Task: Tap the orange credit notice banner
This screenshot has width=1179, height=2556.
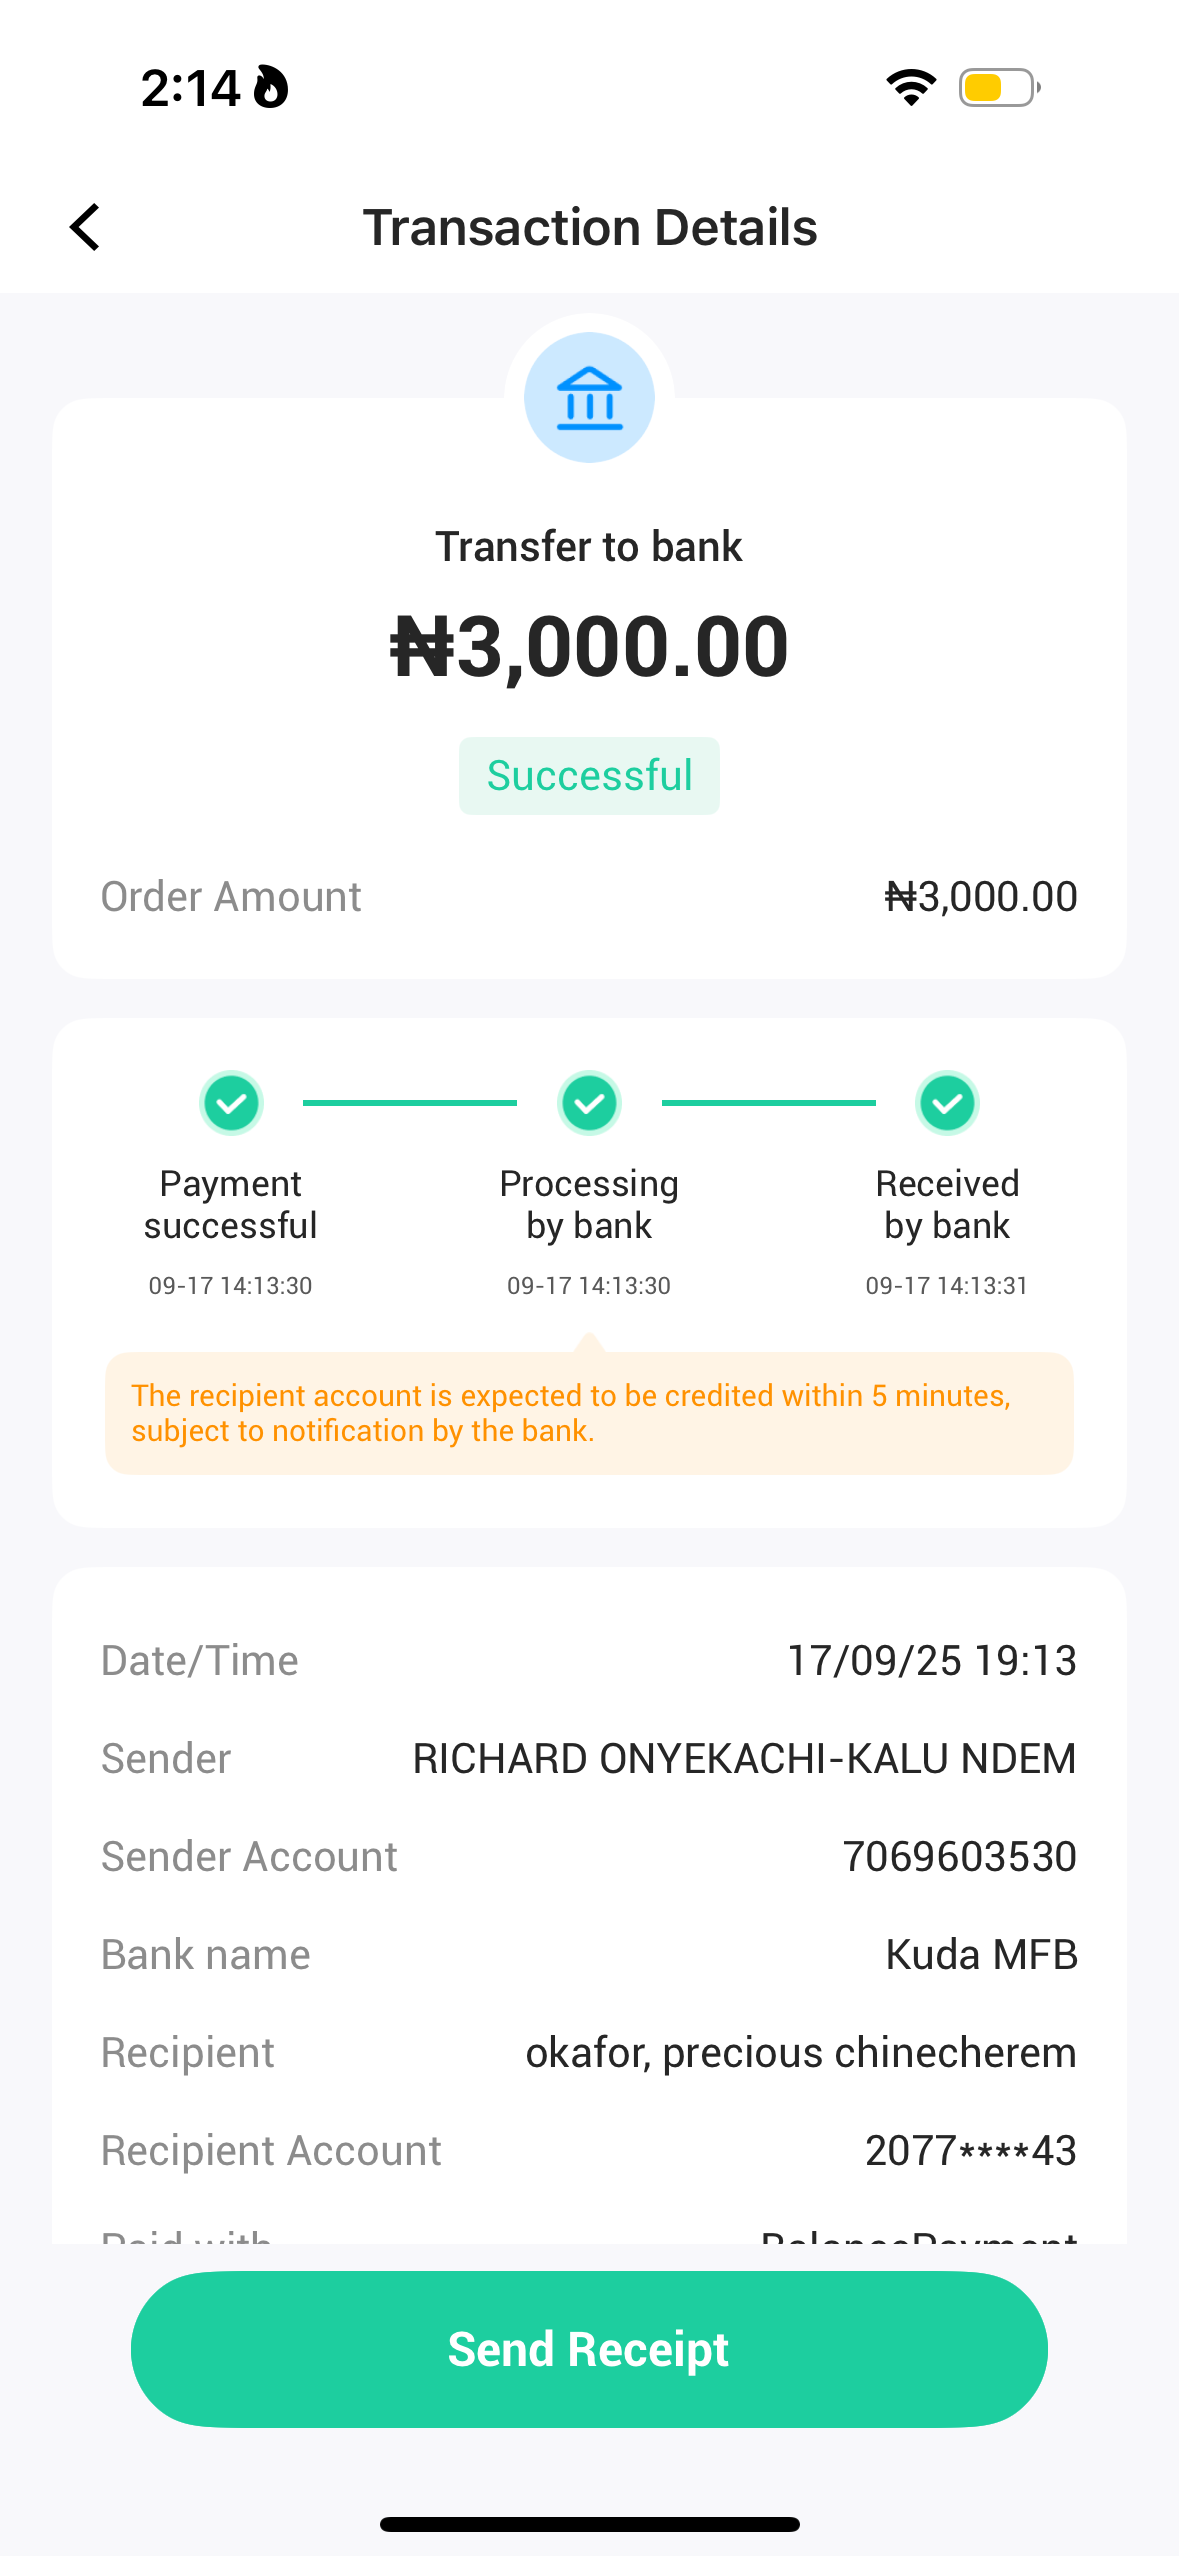Action: [x=589, y=1413]
